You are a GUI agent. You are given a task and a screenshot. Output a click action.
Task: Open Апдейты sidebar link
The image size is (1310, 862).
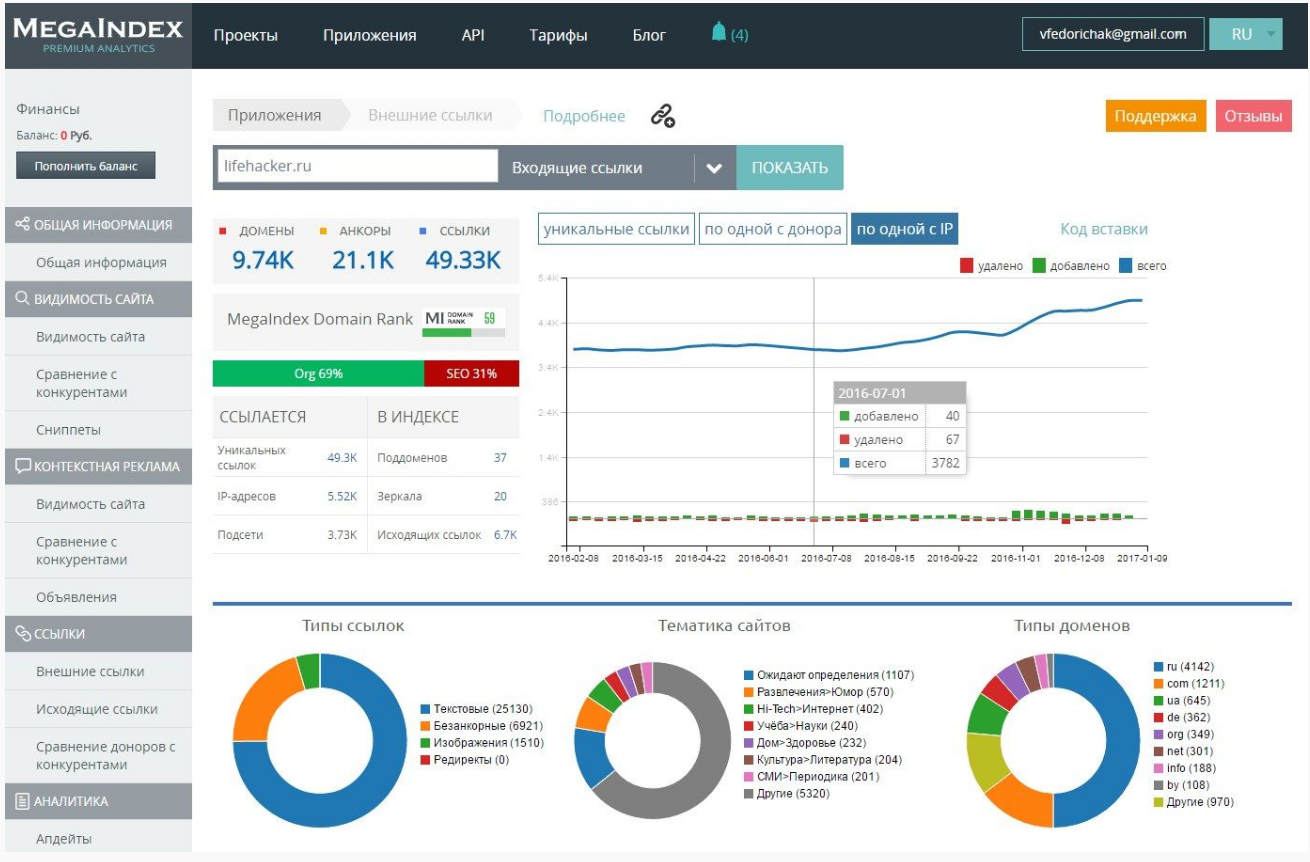[x=65, y=839]
